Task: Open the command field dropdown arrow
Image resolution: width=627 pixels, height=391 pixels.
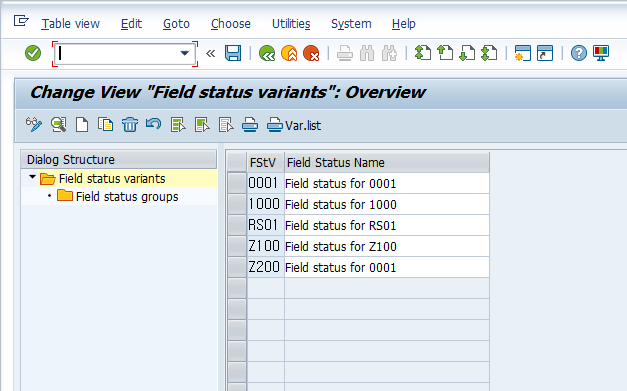Action: click(x=184, y=53)
